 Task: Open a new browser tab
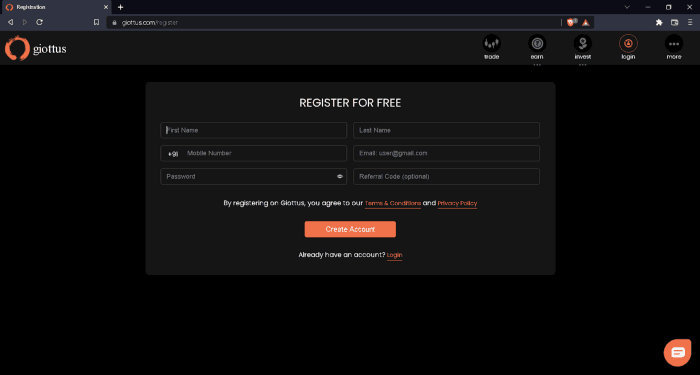click(x=121, y=7)
